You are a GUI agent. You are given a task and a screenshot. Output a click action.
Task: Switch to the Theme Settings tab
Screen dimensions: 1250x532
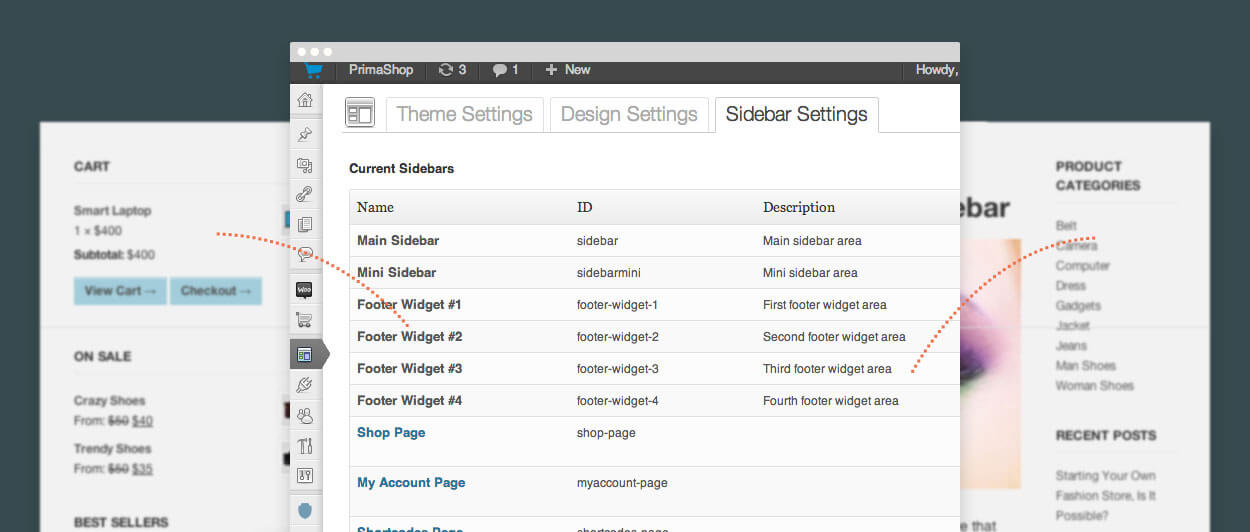(464, 114)
